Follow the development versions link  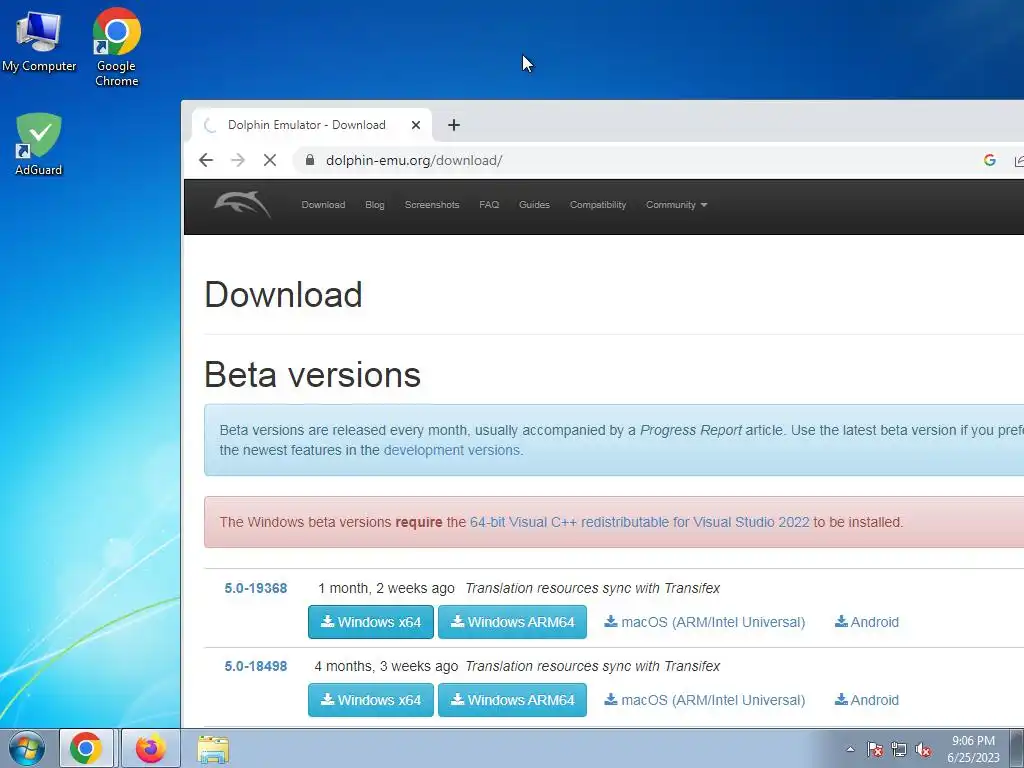point(452,450)
